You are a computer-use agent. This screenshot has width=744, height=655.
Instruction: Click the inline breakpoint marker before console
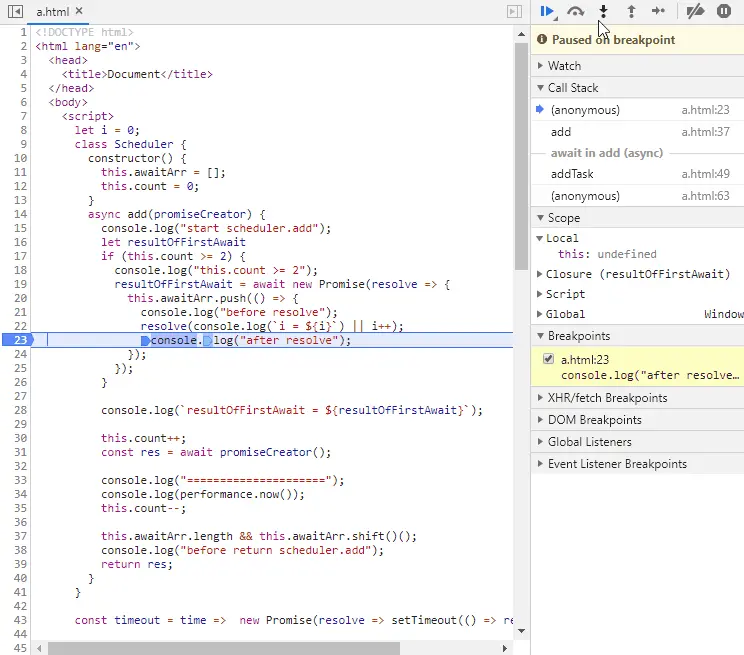[145, 340]
